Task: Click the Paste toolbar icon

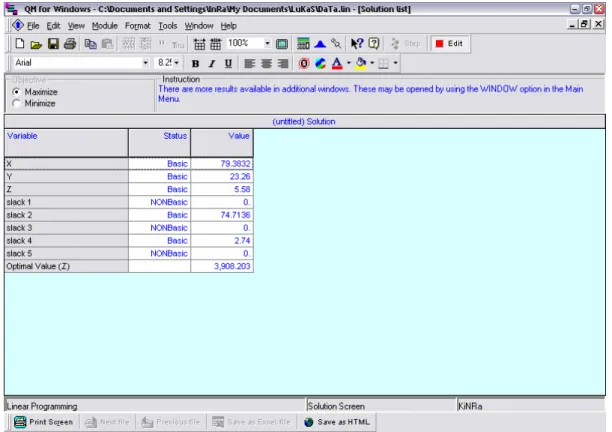Action: coord(107,44)
